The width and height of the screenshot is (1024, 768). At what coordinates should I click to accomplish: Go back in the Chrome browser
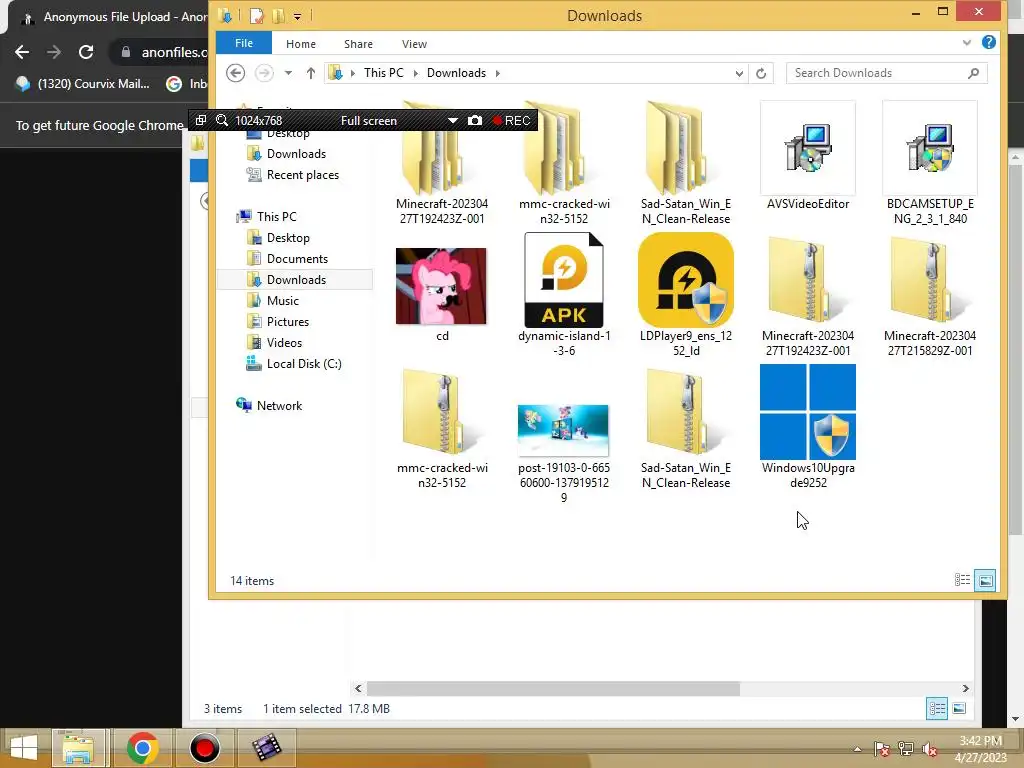(x=22, y=52)
